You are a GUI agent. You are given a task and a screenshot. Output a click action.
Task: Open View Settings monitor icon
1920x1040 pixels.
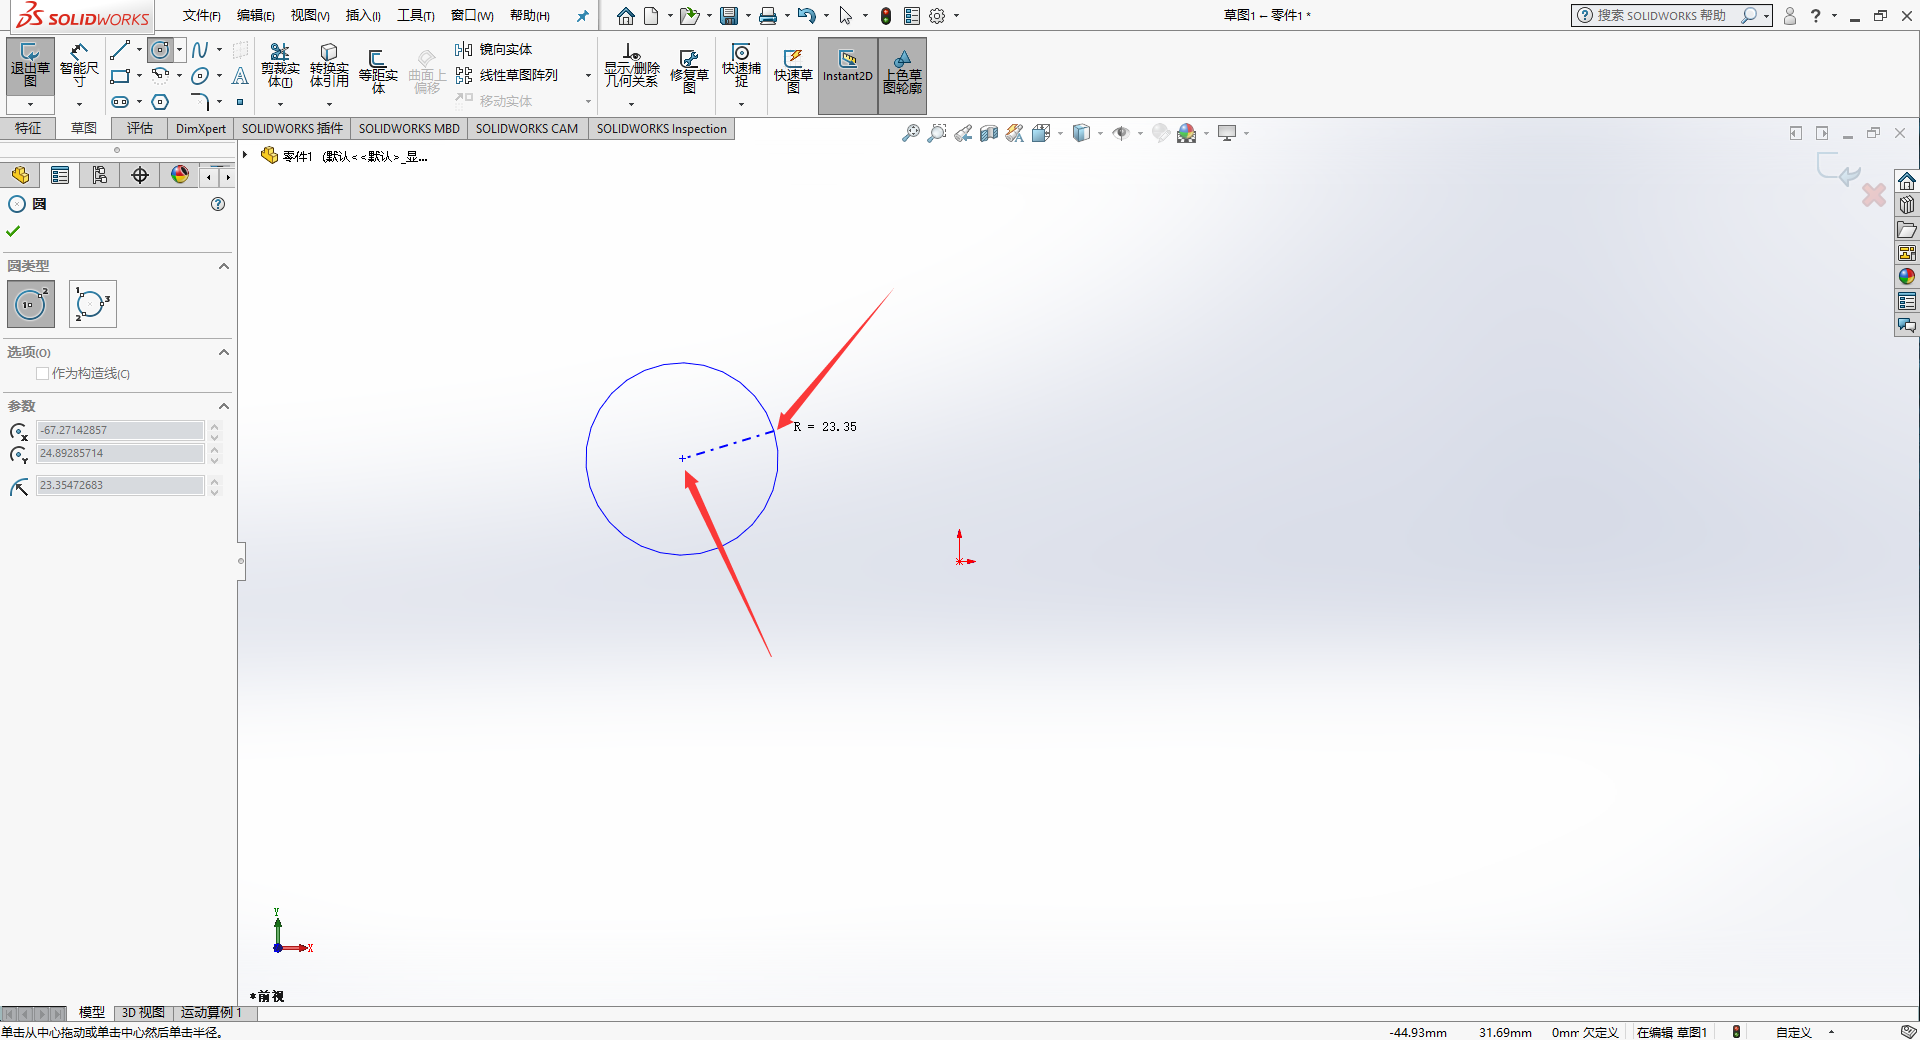(1227, 133)
